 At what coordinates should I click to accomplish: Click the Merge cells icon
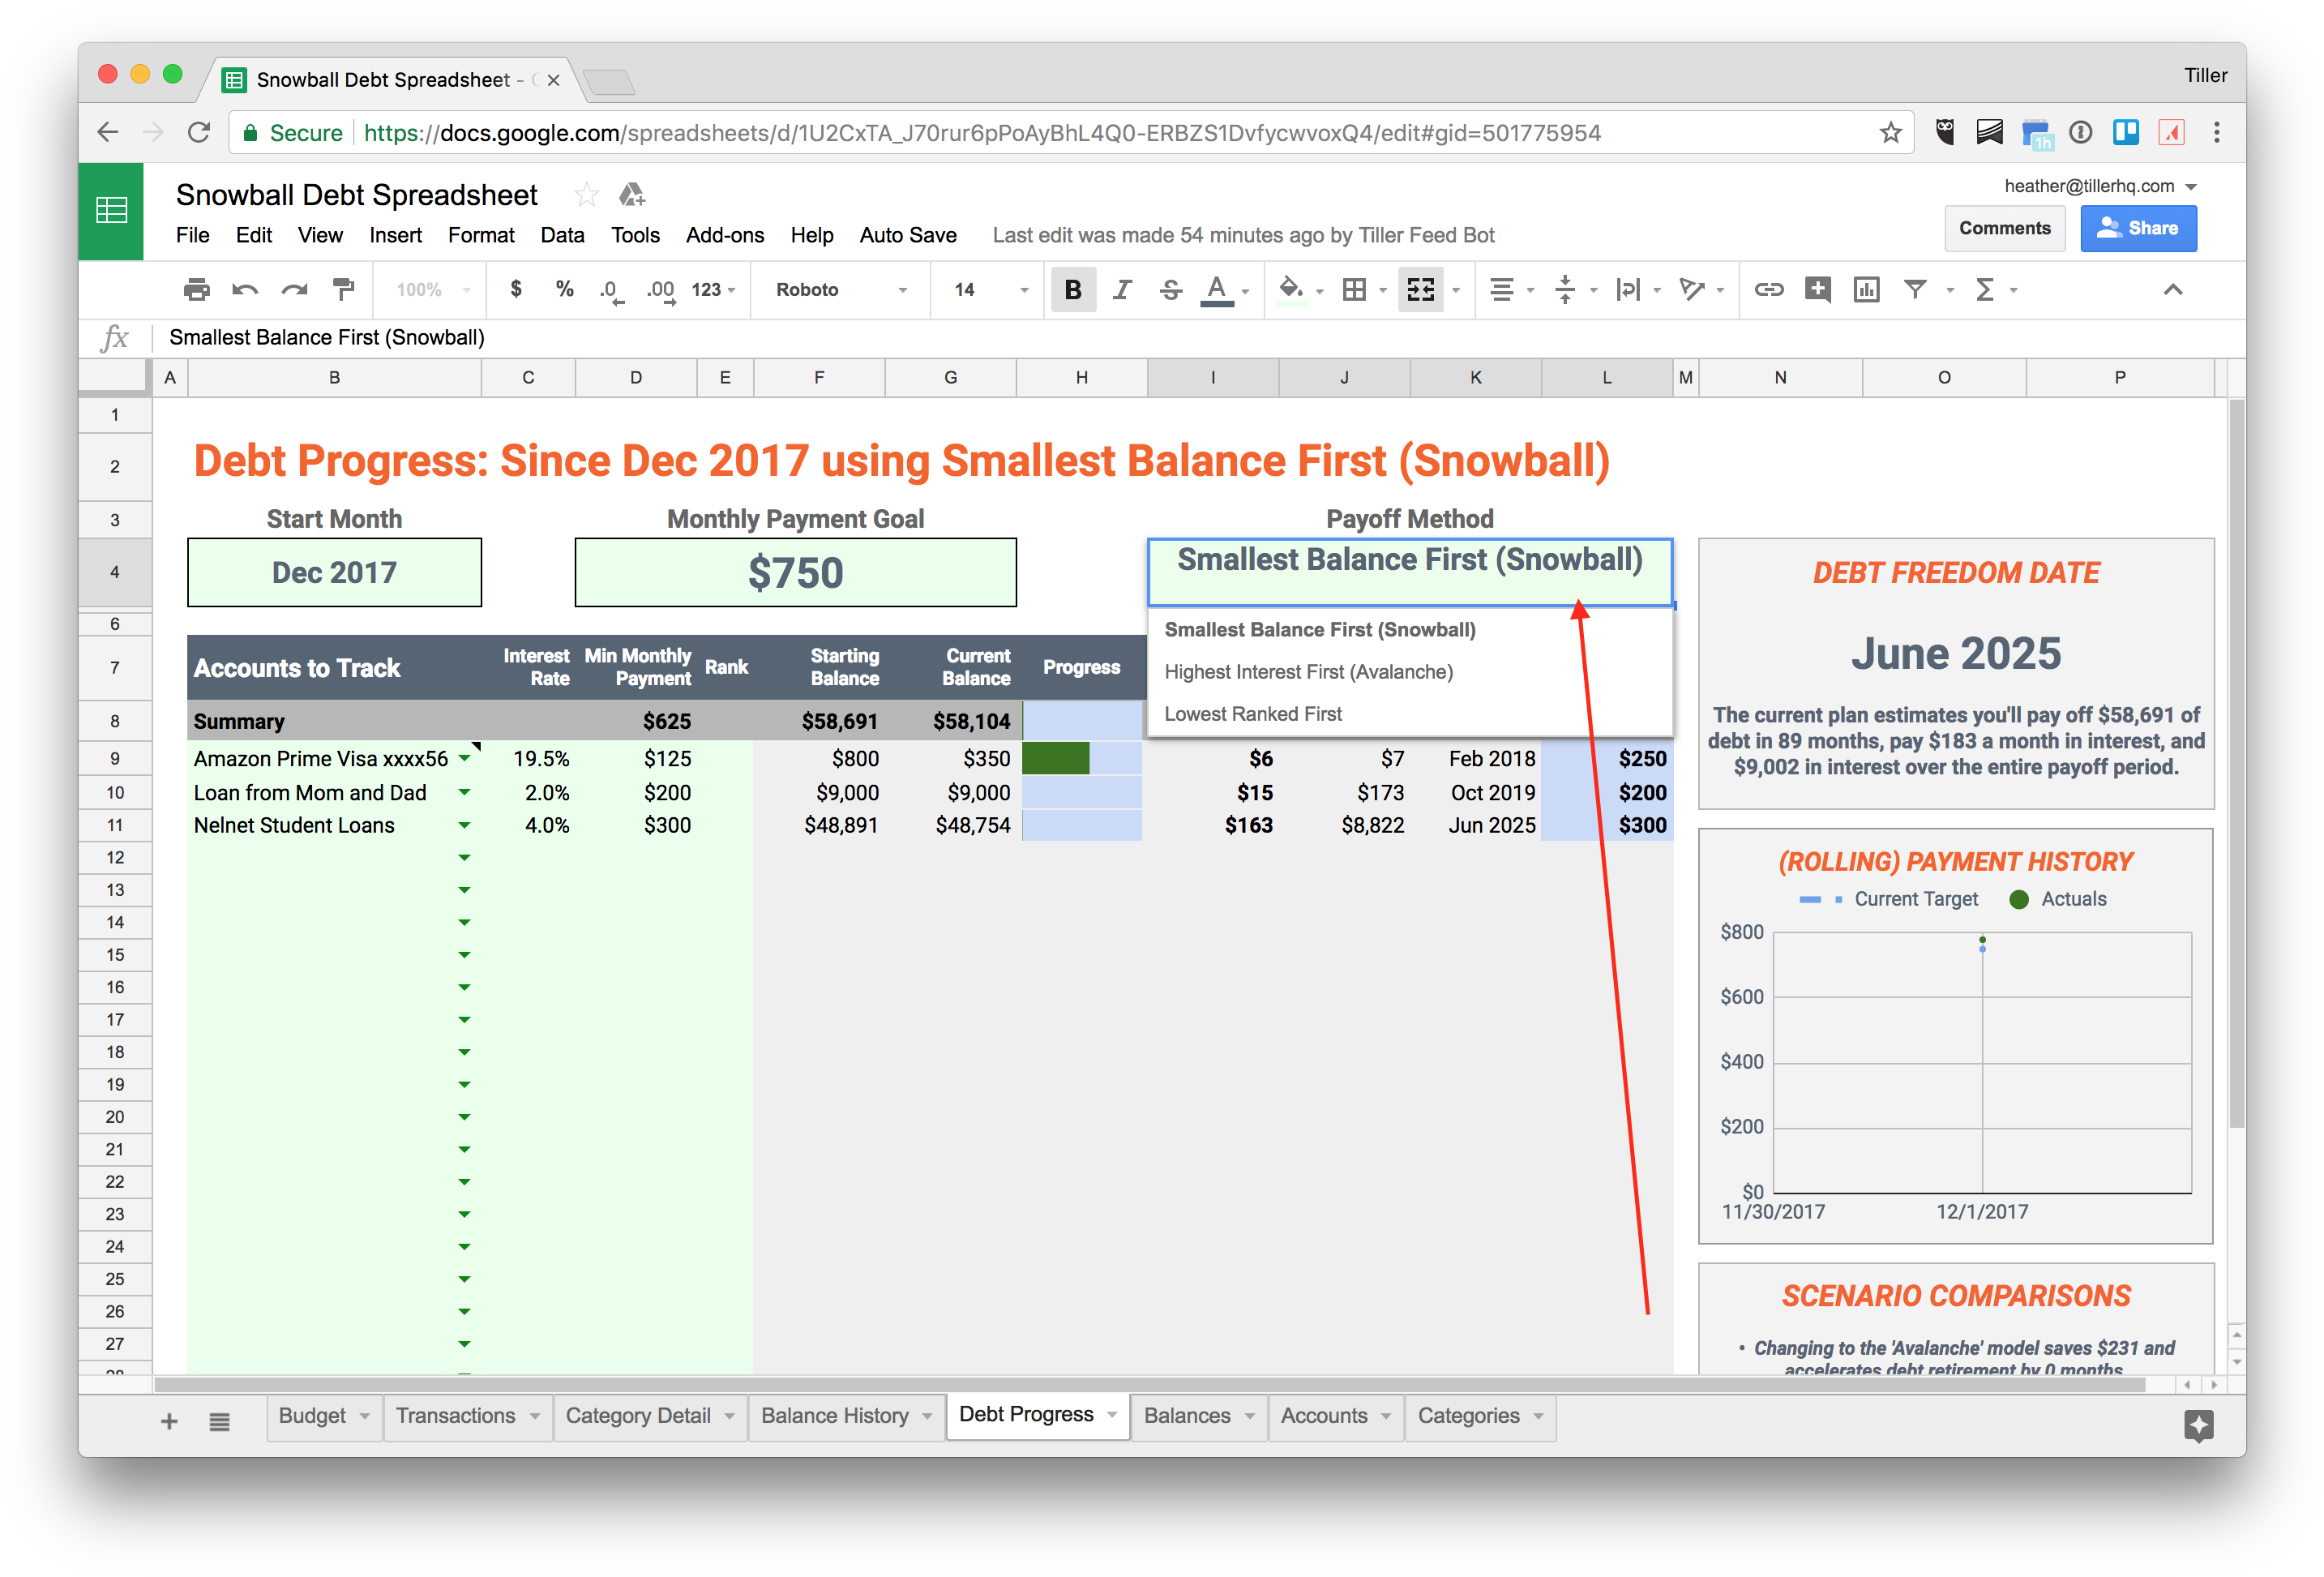point(1420,290)
